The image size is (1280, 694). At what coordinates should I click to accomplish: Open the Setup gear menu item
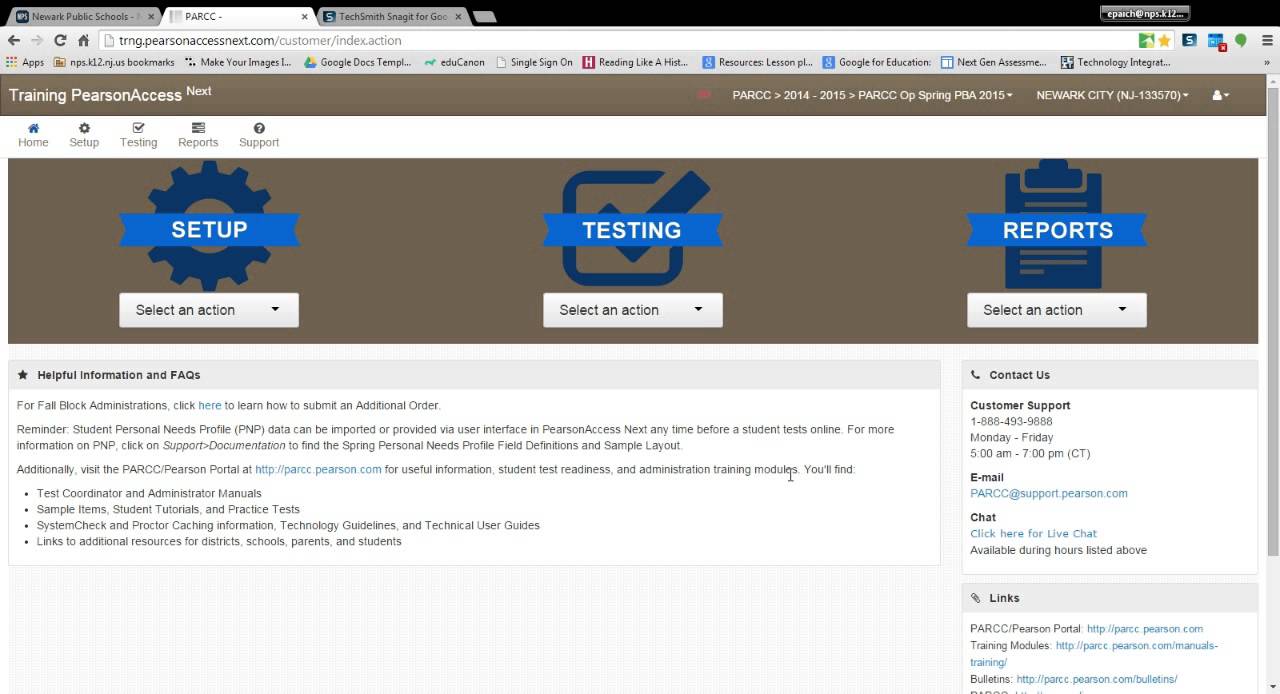pyautogui.click(x=84, y=135)
